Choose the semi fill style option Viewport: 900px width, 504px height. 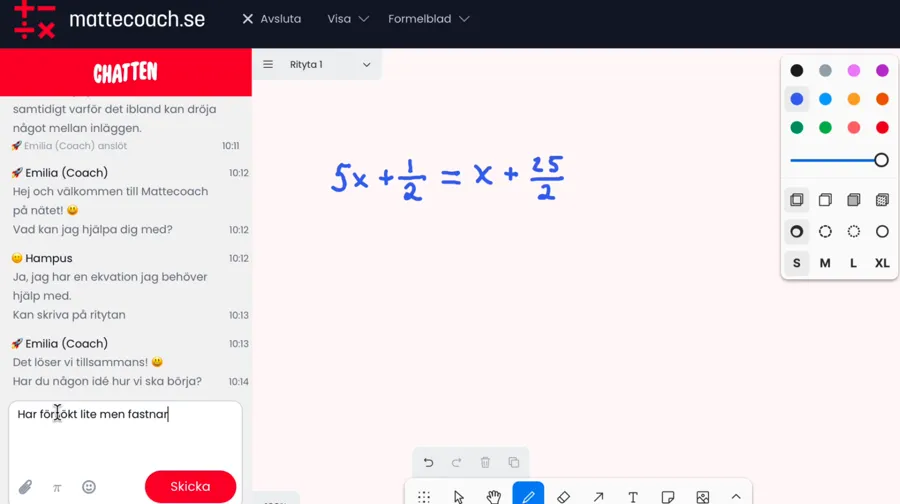tap(825, 200)
